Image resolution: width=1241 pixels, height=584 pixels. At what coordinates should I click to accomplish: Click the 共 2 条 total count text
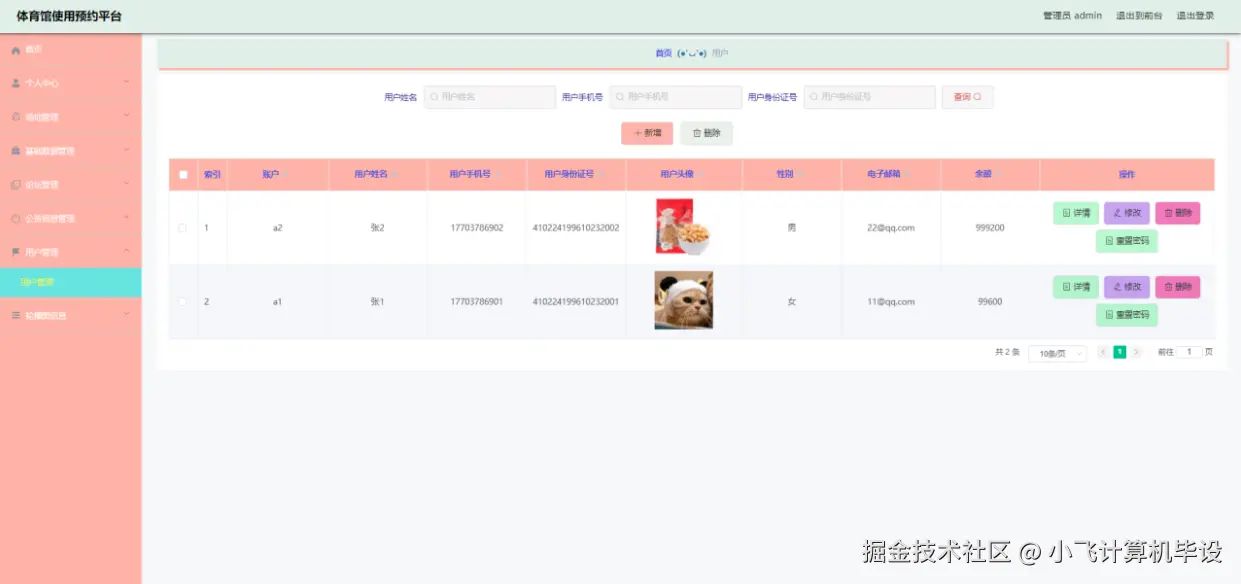click(1007, 352)
